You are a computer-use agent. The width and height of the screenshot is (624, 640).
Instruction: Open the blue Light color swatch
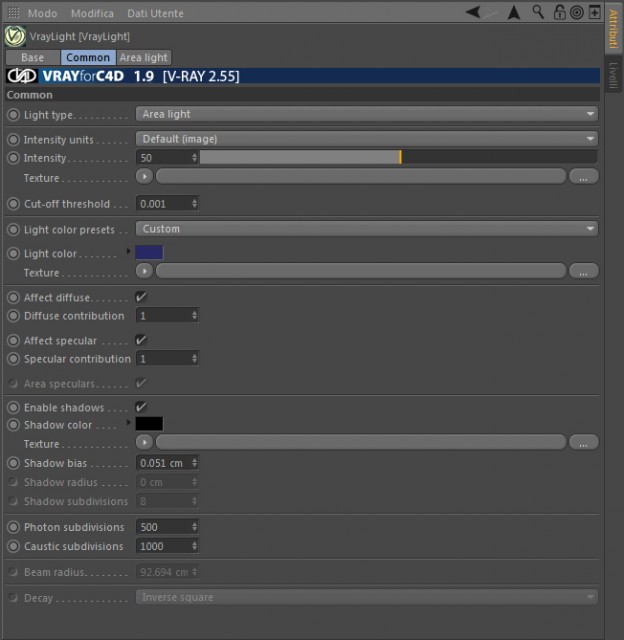coord(149,252)
